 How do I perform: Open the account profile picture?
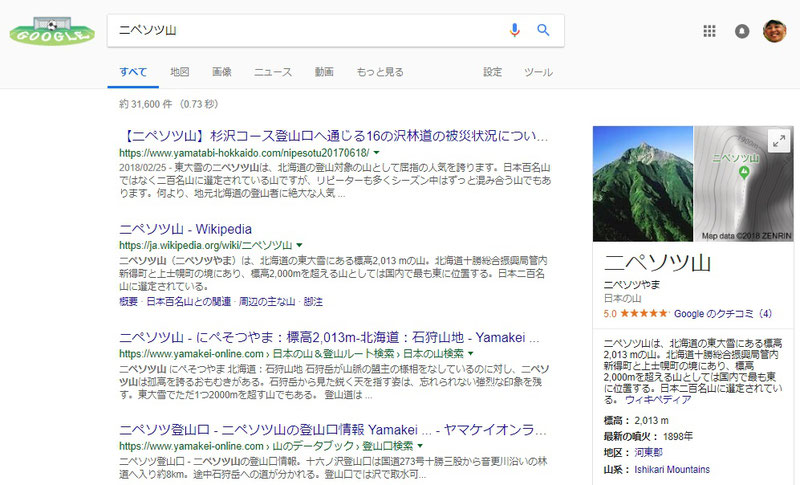[x=774, y=31]
